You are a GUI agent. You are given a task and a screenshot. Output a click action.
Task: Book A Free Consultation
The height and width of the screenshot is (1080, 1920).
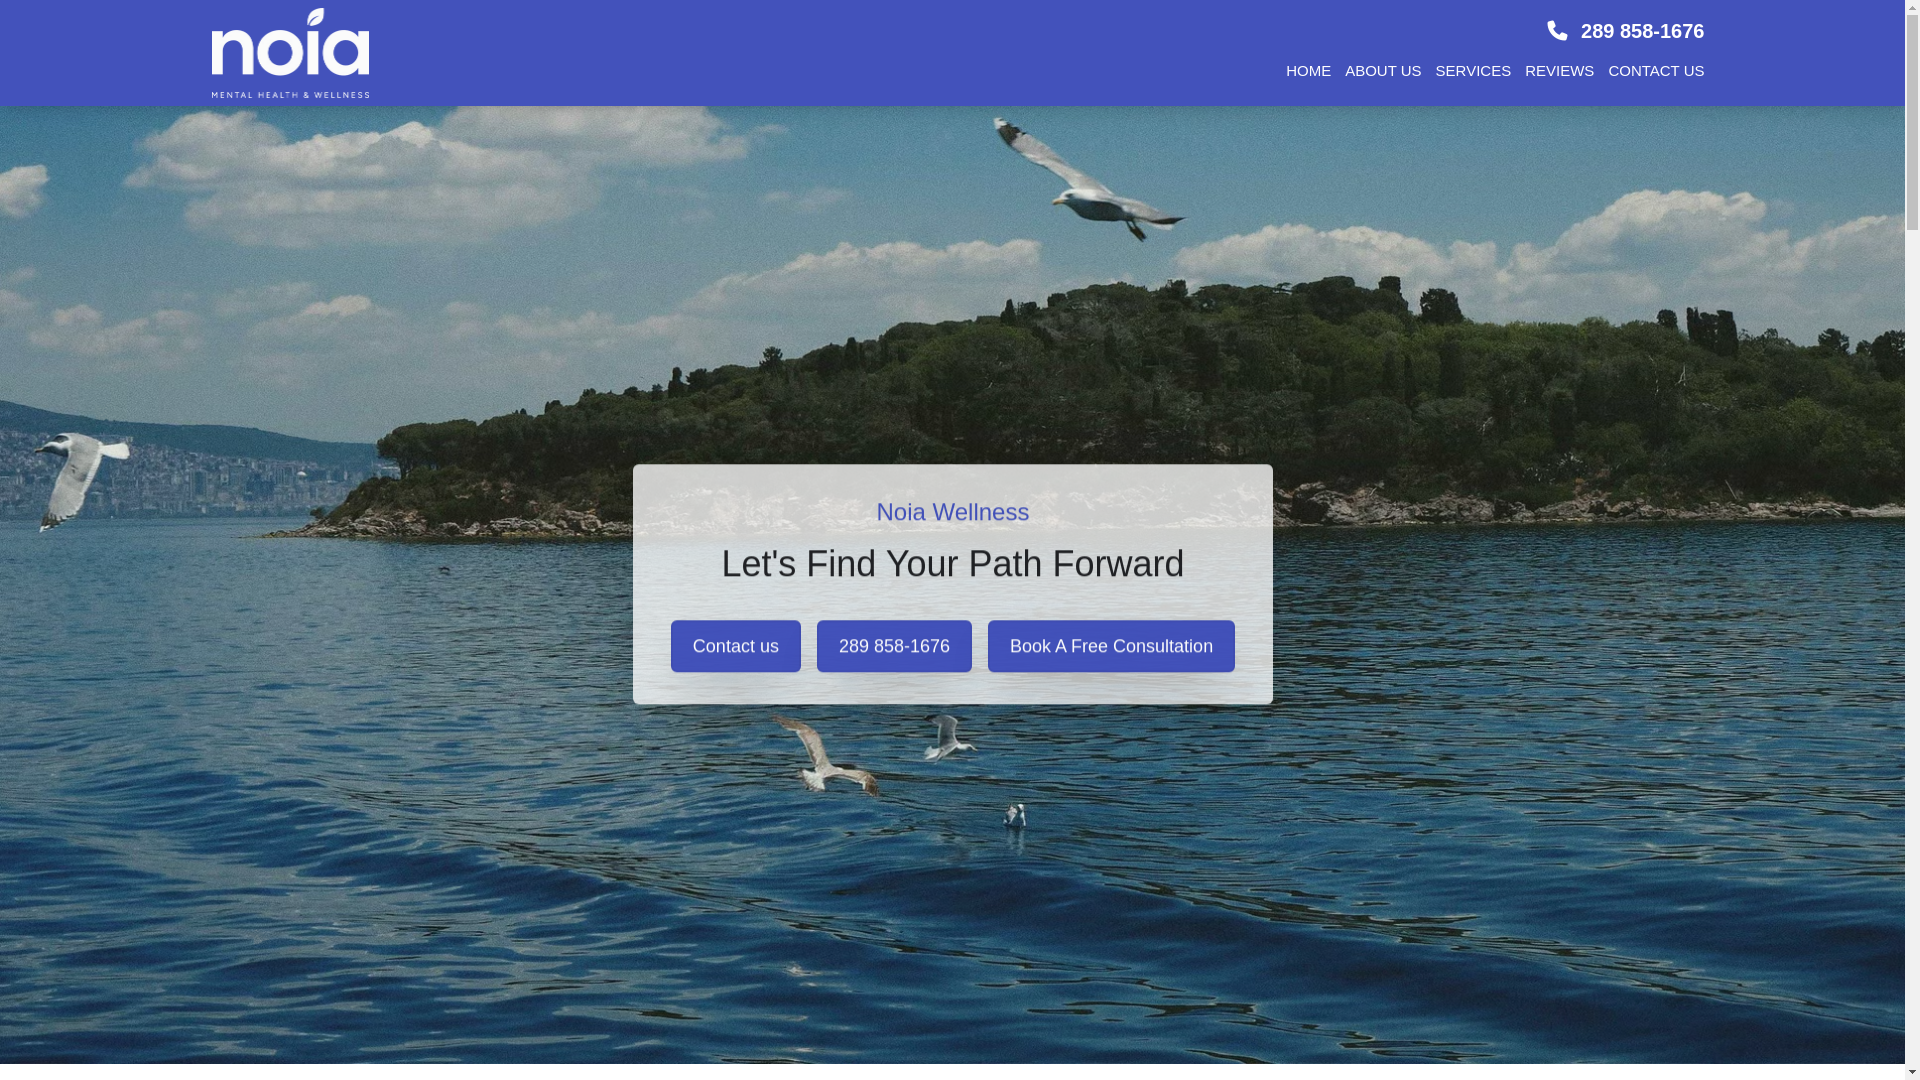click(1111, 646)
